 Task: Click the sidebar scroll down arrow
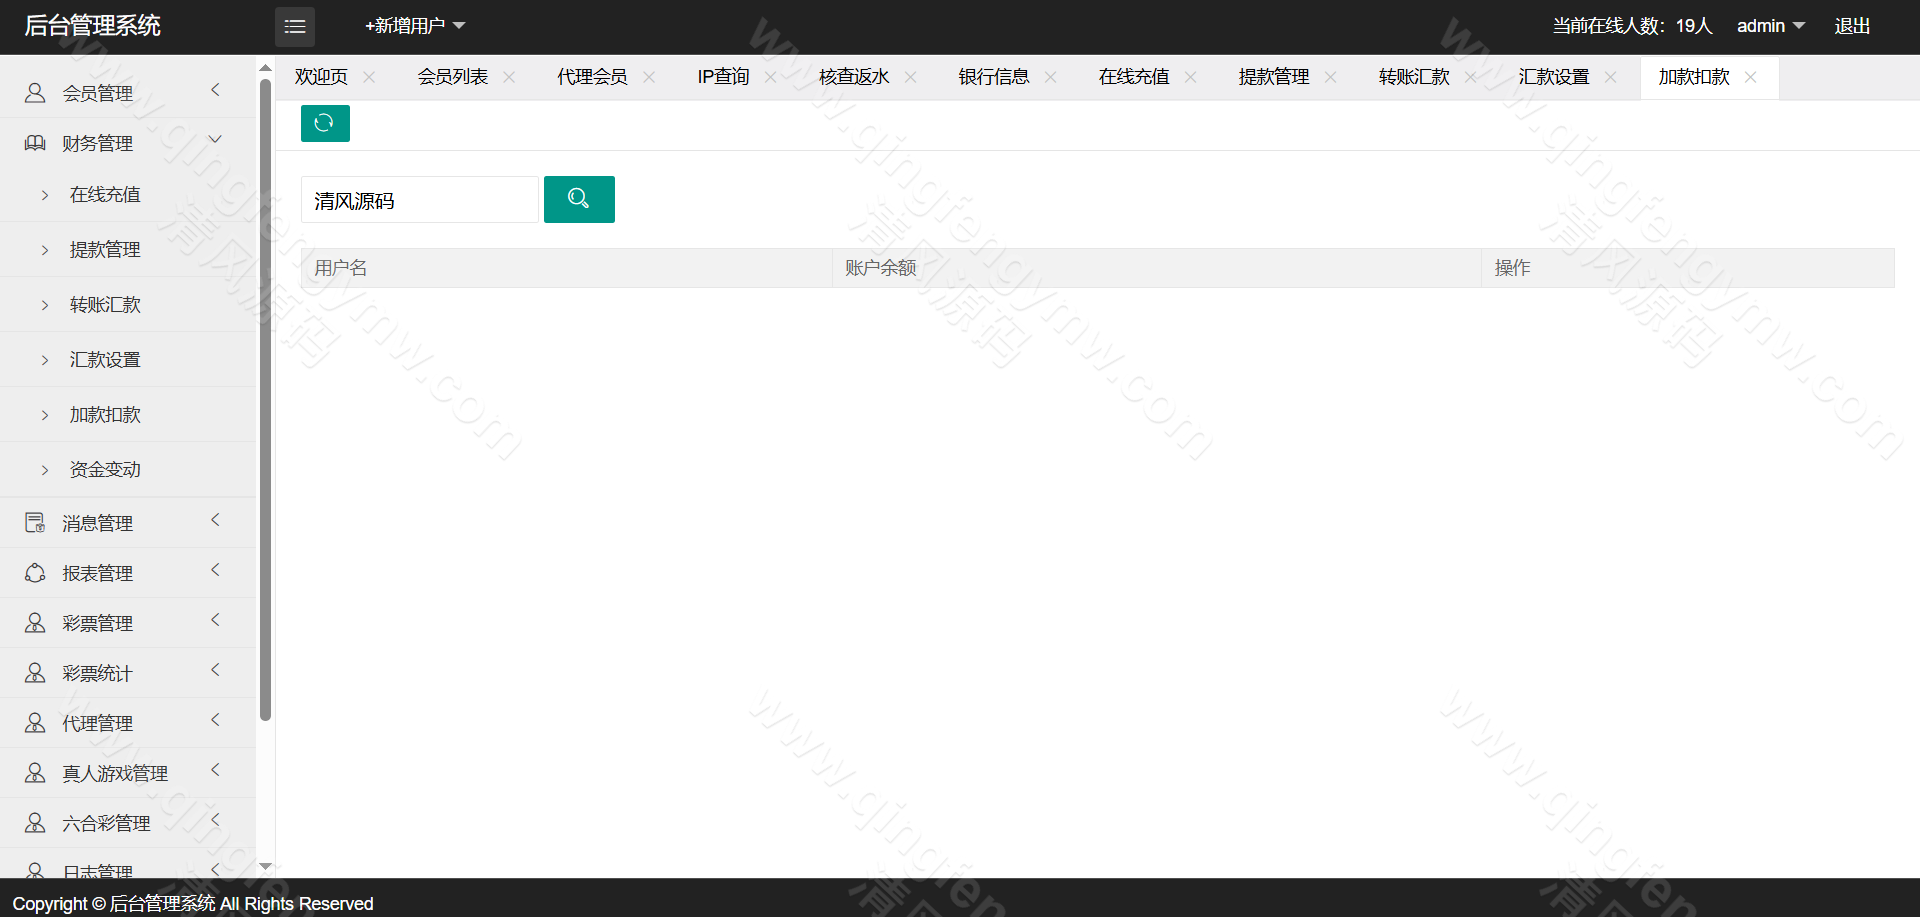point(265,866)
